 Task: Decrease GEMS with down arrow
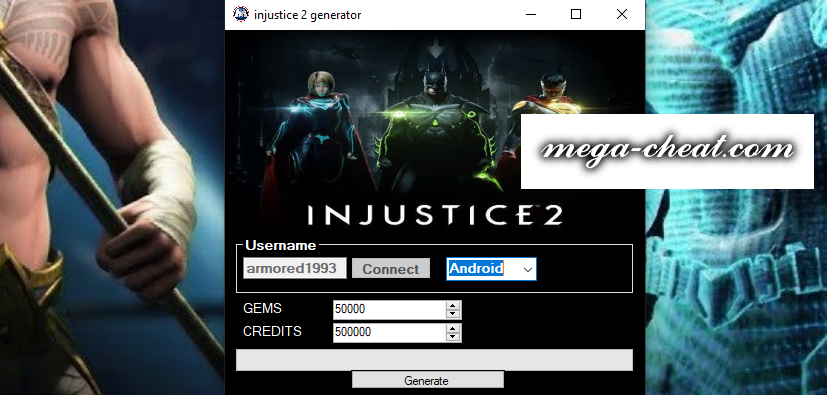tap(453, 314)
